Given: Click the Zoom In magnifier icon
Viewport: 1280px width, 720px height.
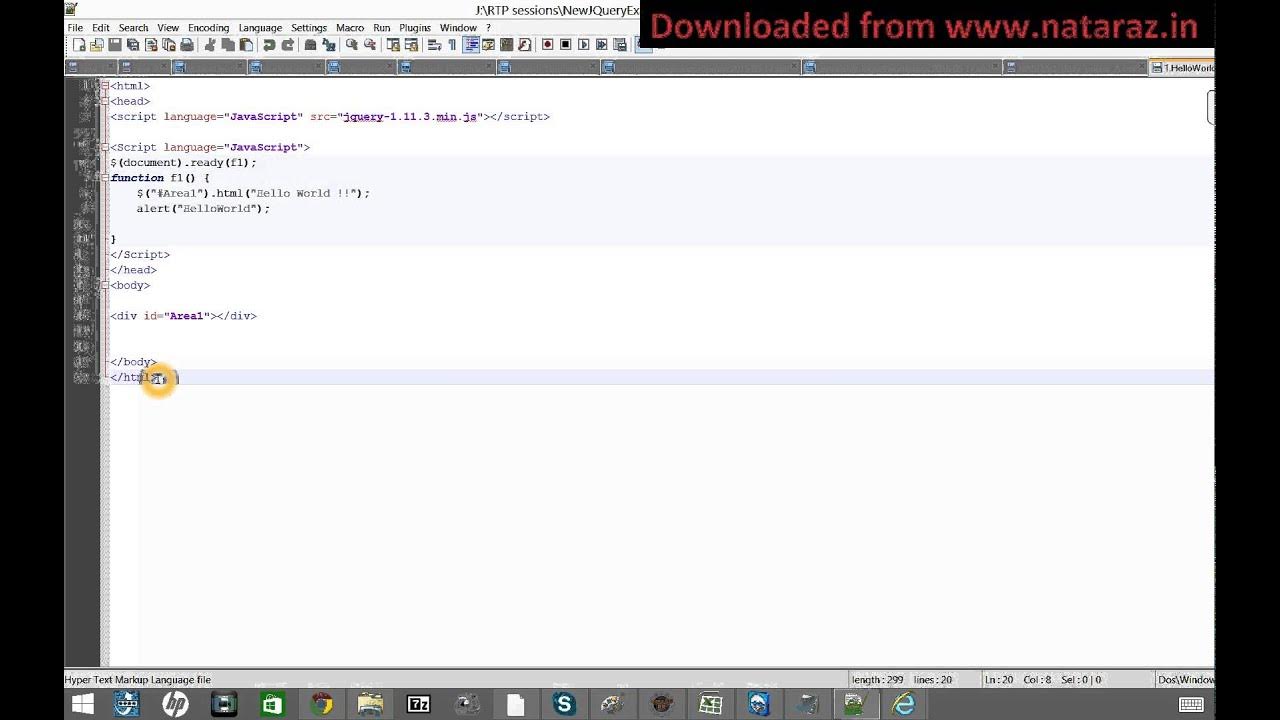Looking at the screenshot, I should point(352,45).
